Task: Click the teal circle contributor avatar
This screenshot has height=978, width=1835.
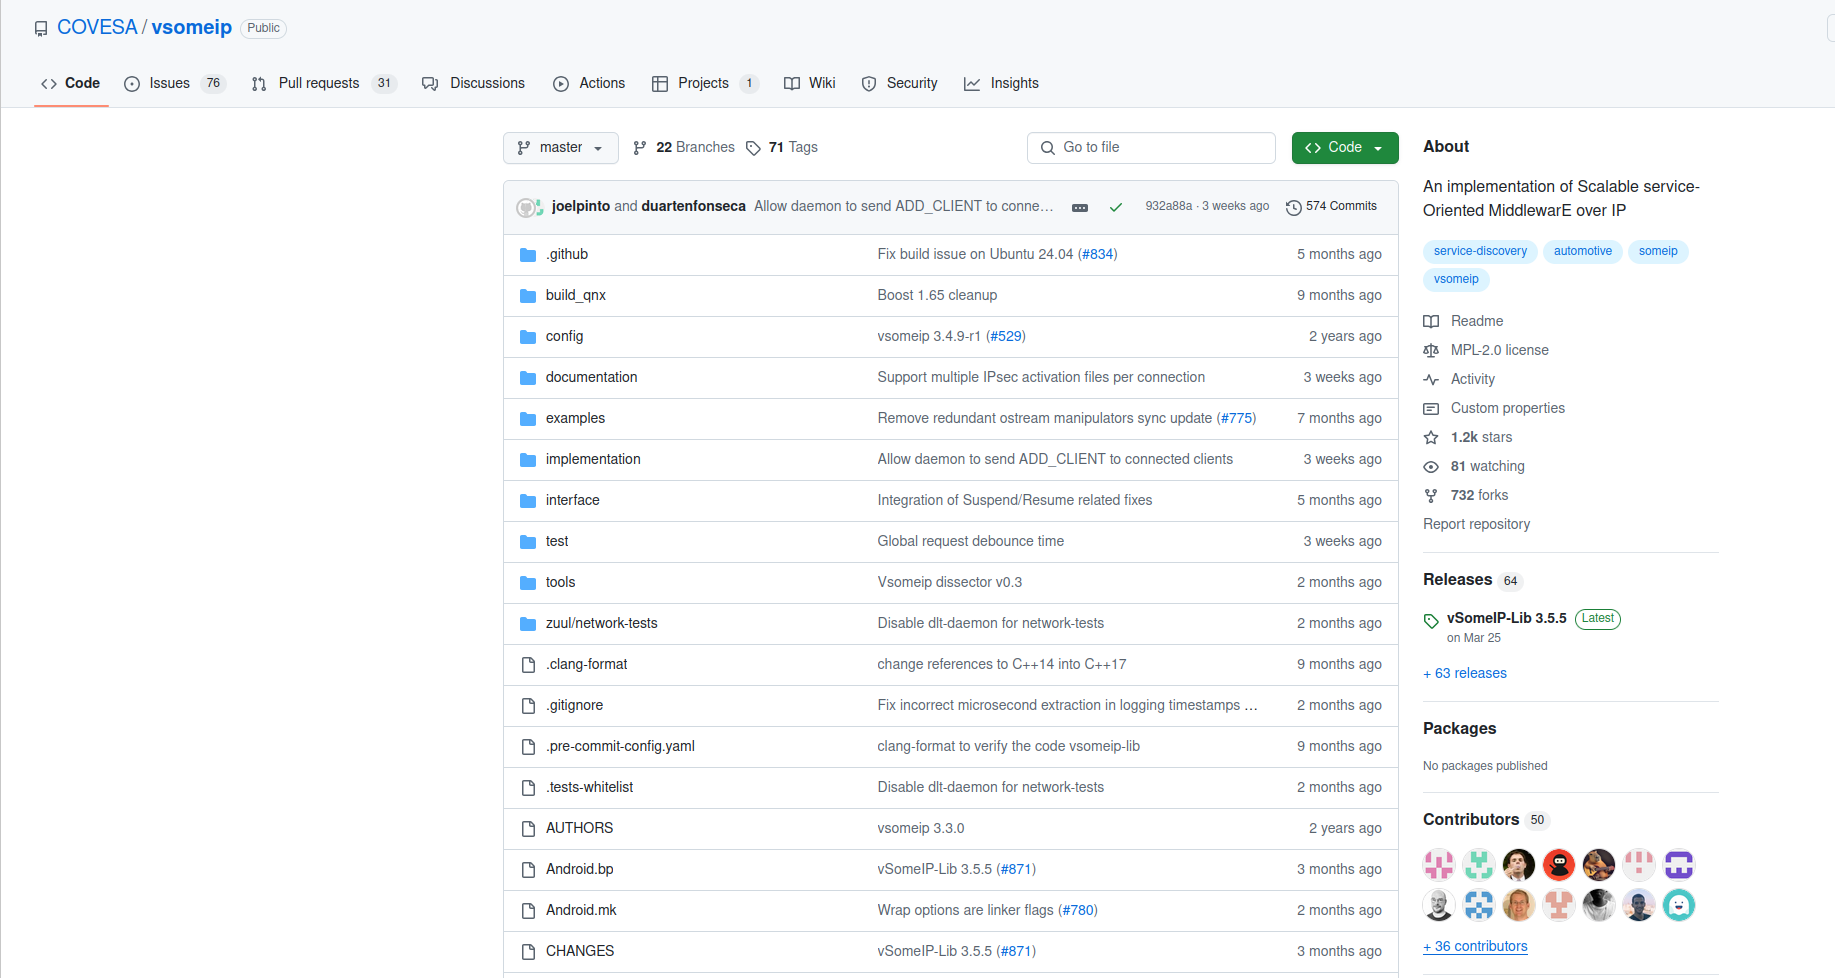Action: click(1679, 905)
